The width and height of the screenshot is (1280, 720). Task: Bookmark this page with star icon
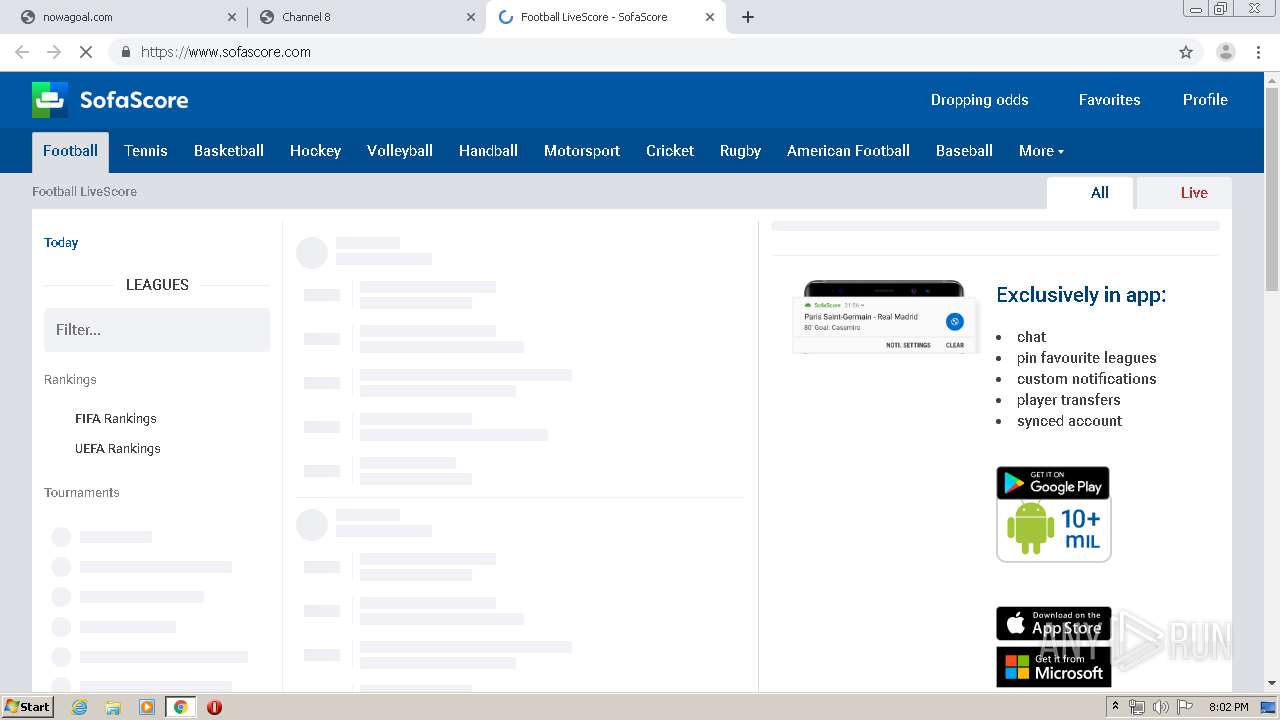[1186, 52]
